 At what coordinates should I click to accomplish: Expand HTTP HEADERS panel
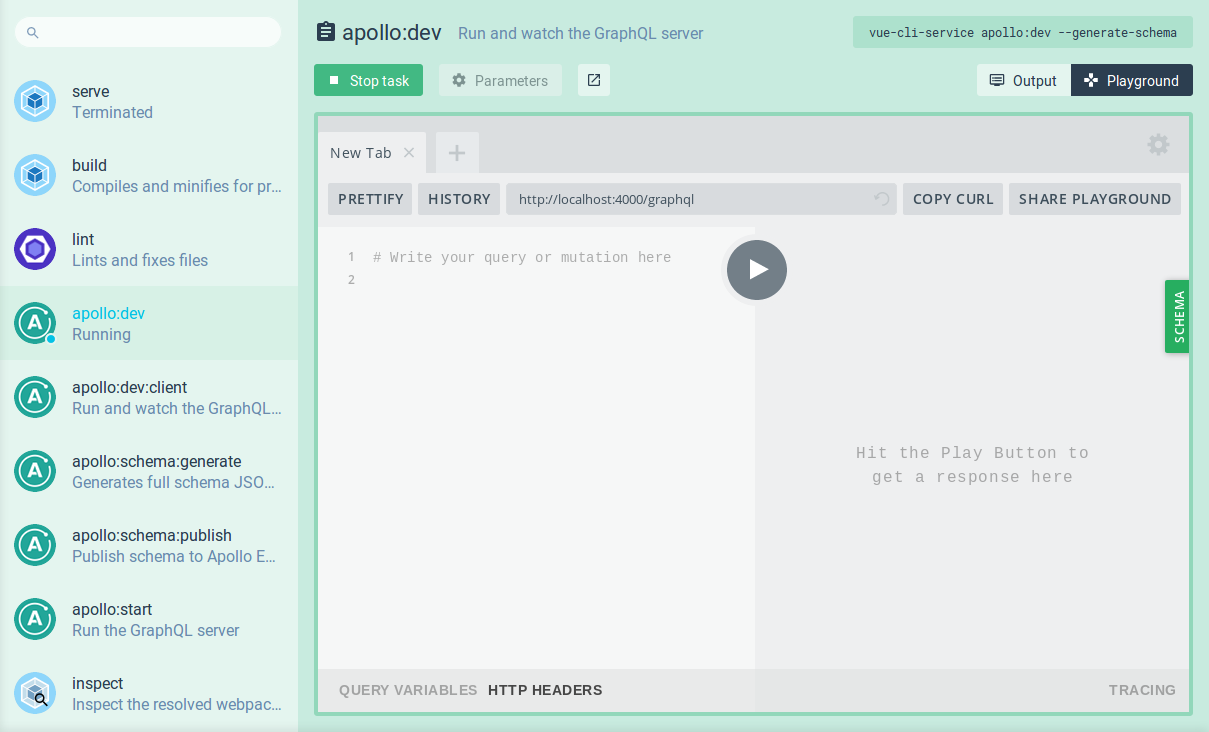pos(545,690)
